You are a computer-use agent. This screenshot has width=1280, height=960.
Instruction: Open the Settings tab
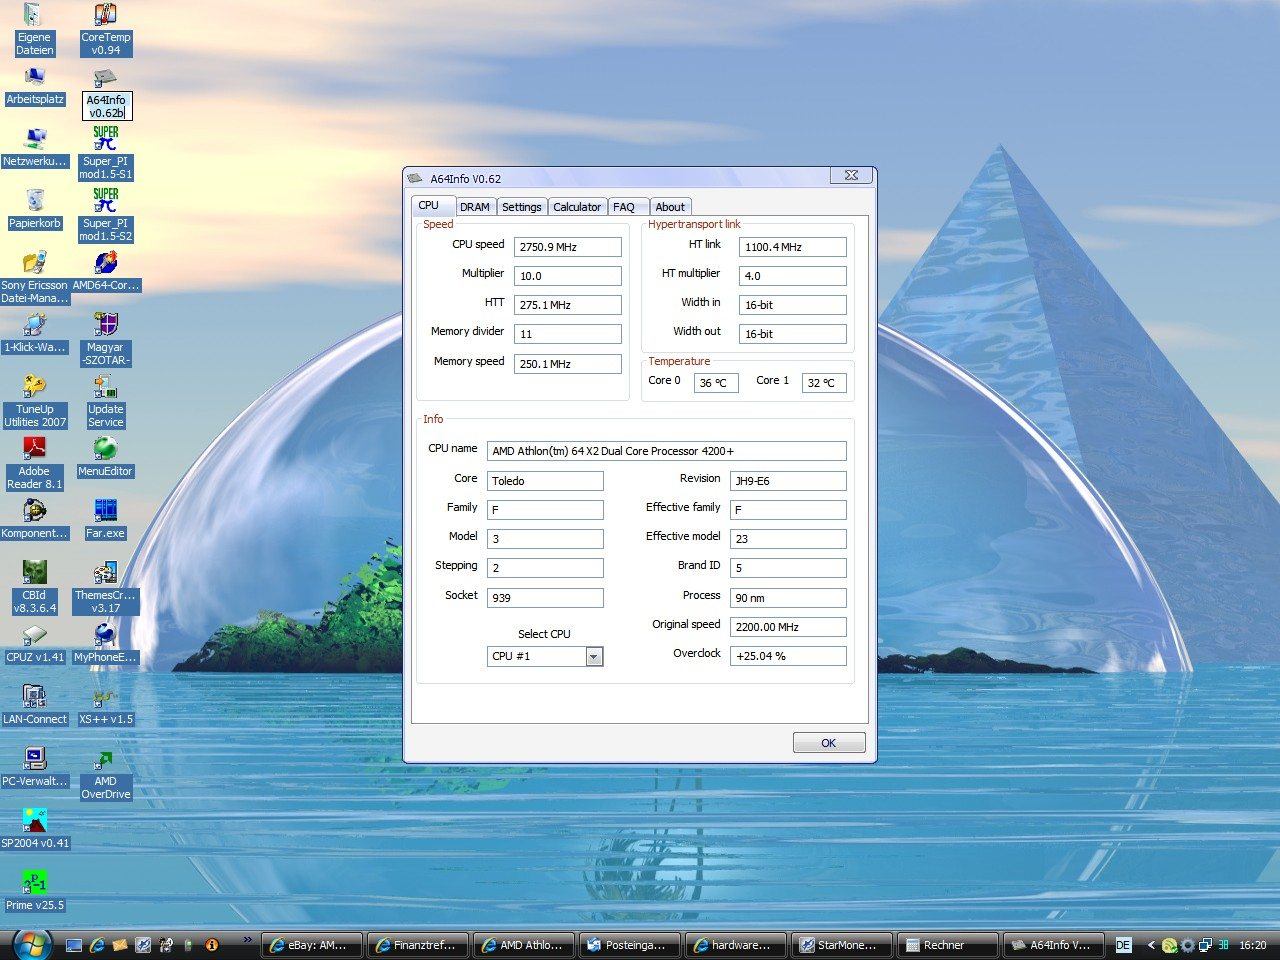521,207
